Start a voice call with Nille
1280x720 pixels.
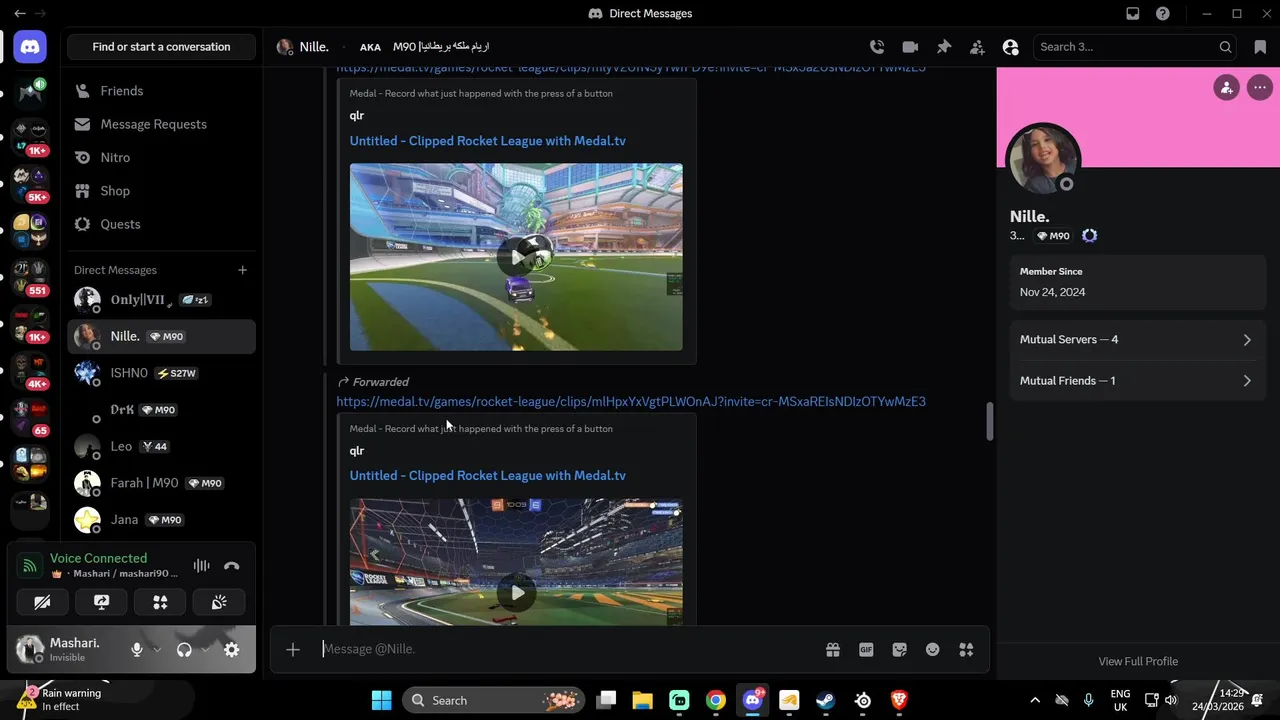877,47
